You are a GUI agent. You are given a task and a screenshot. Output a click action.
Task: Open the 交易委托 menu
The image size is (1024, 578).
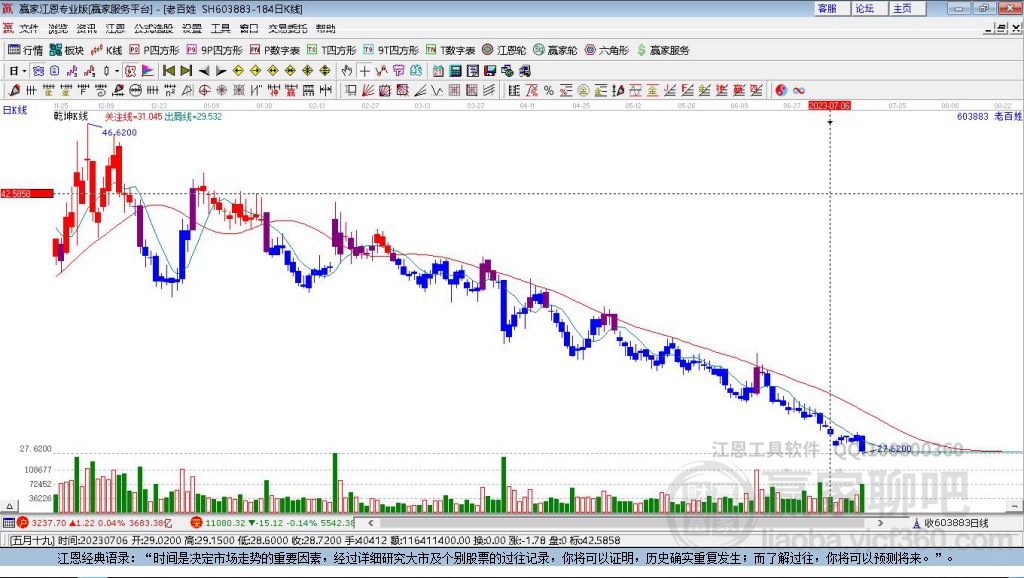(x=287, y=28)
